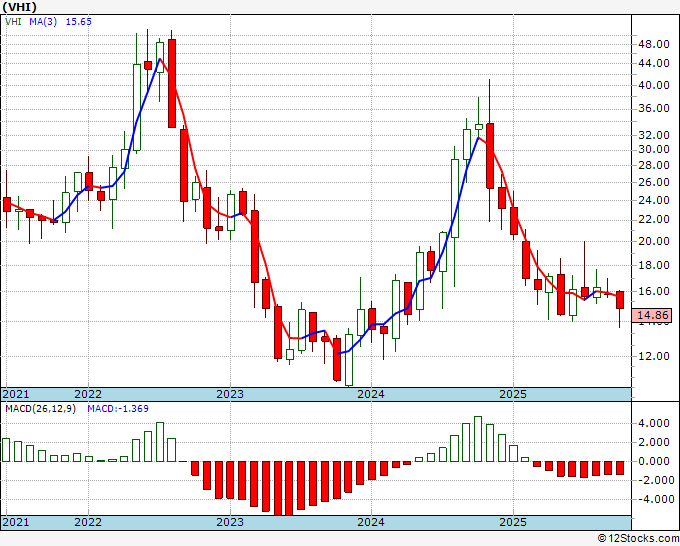Viewport: 680px width, 546px height.
Task: Click the tallest green MACD histogram bar in late 2024
Action: 478,439
